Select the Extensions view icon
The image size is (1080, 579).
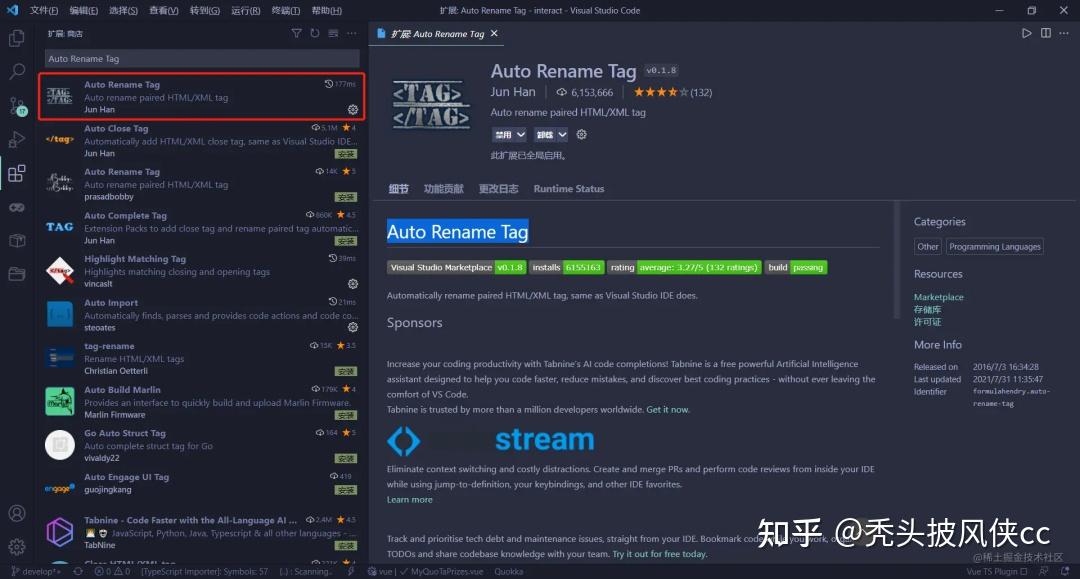tap(17, 173)
